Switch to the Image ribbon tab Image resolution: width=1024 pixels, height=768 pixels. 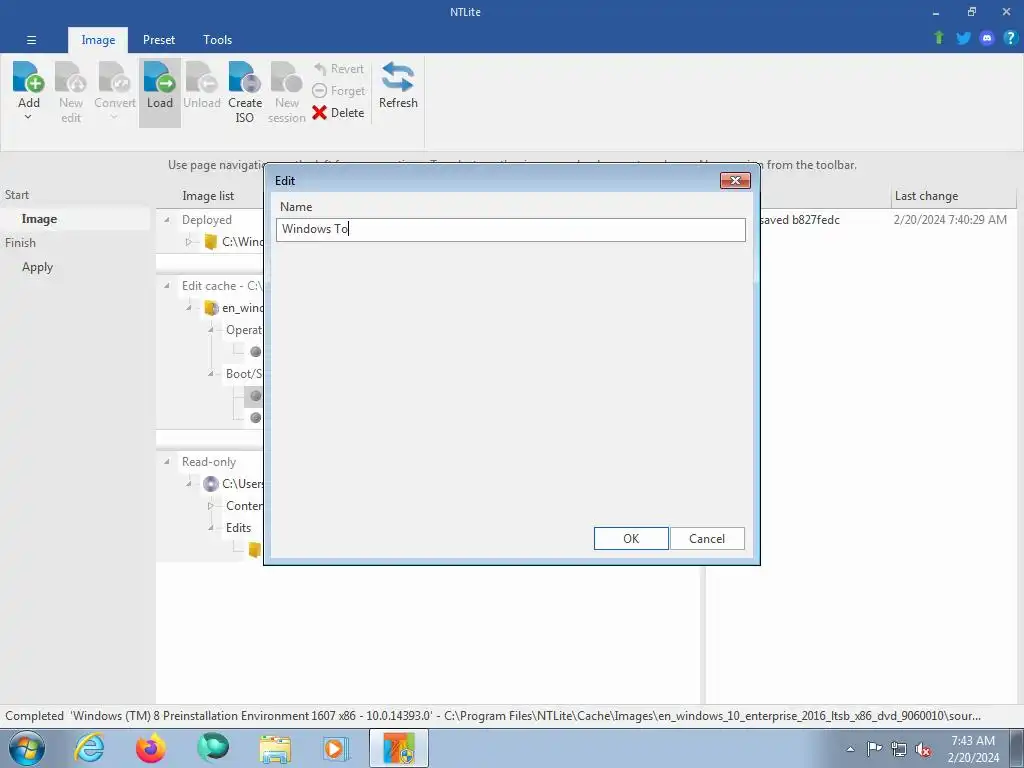tap(98, 40)
